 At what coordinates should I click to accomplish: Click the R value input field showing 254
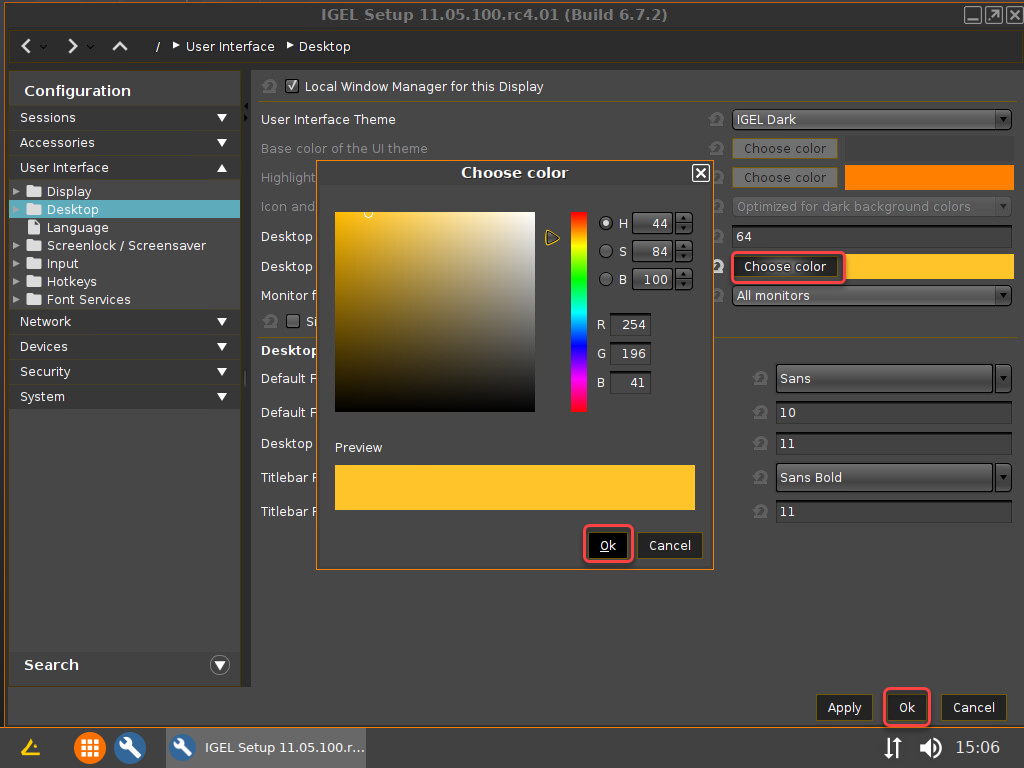click(630, 325)
